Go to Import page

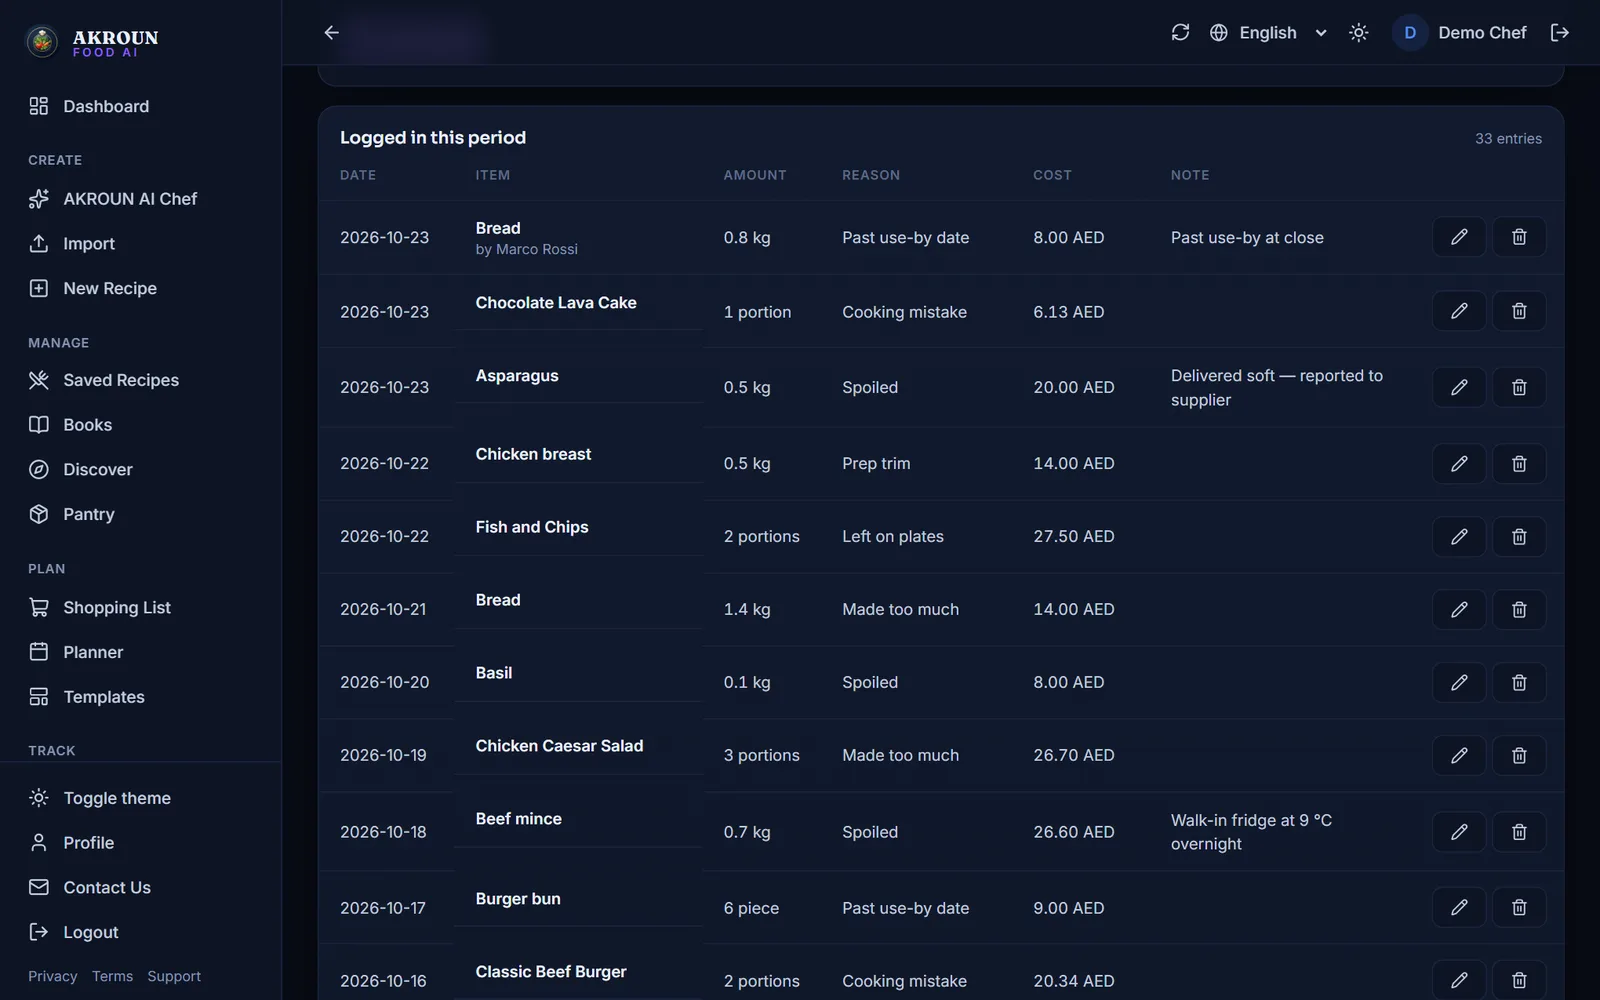coord(140,243)
